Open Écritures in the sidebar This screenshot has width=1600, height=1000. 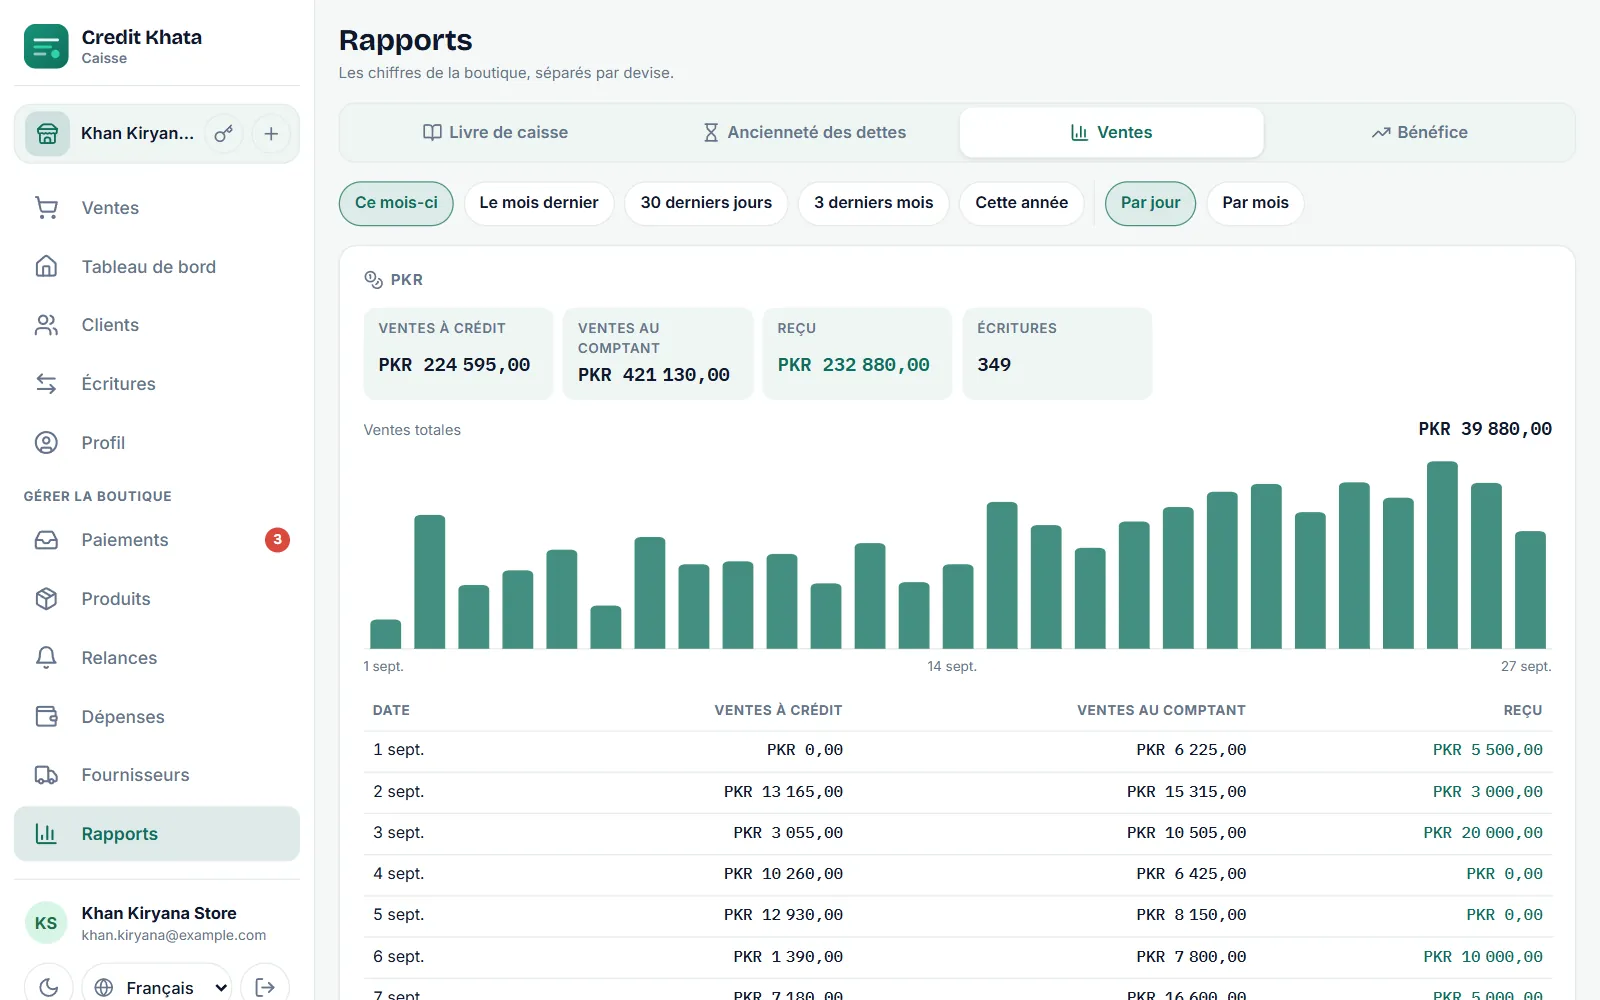157,384
